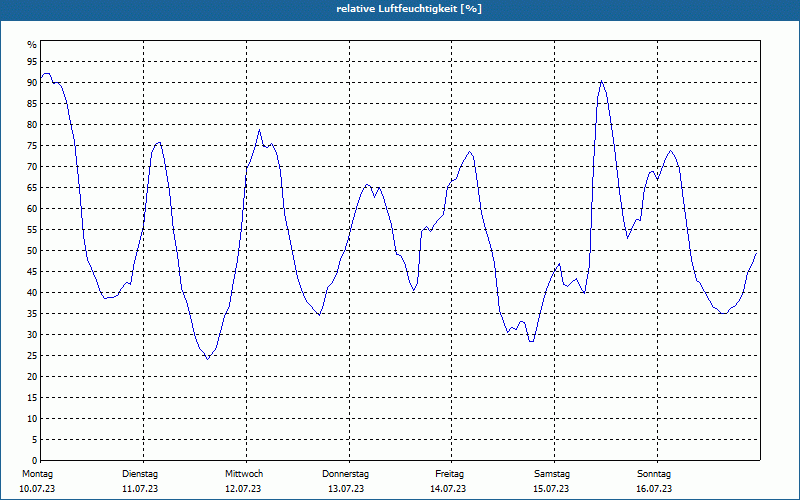Click the '5' y-axis value
800x500 pixels.
click(x=35, y=440)
